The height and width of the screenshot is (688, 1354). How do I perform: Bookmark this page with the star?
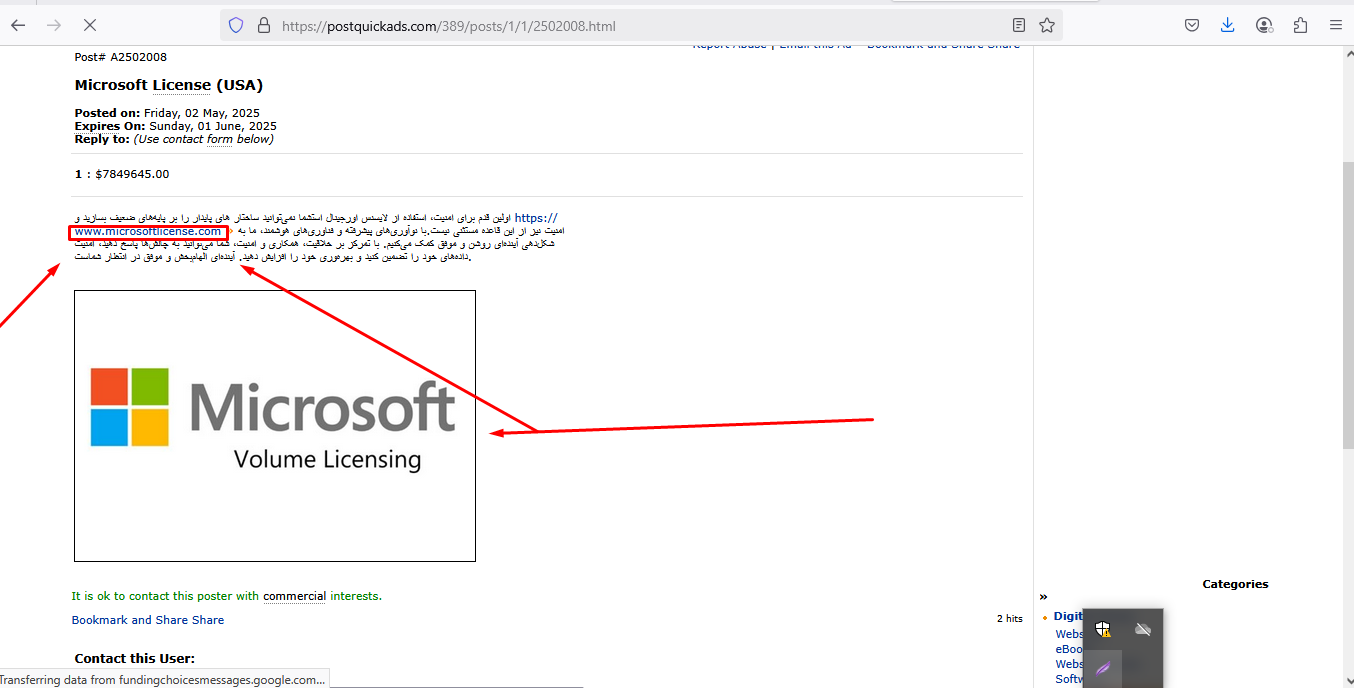click(1047, 25)
